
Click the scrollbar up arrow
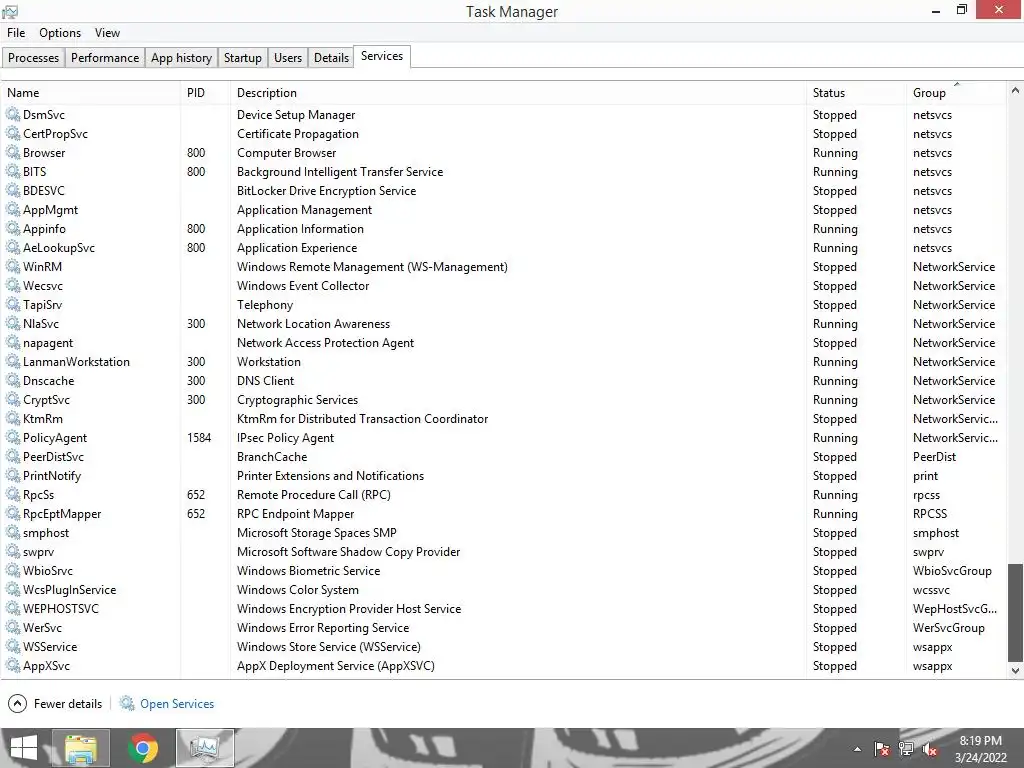[x=1016, y=91]
